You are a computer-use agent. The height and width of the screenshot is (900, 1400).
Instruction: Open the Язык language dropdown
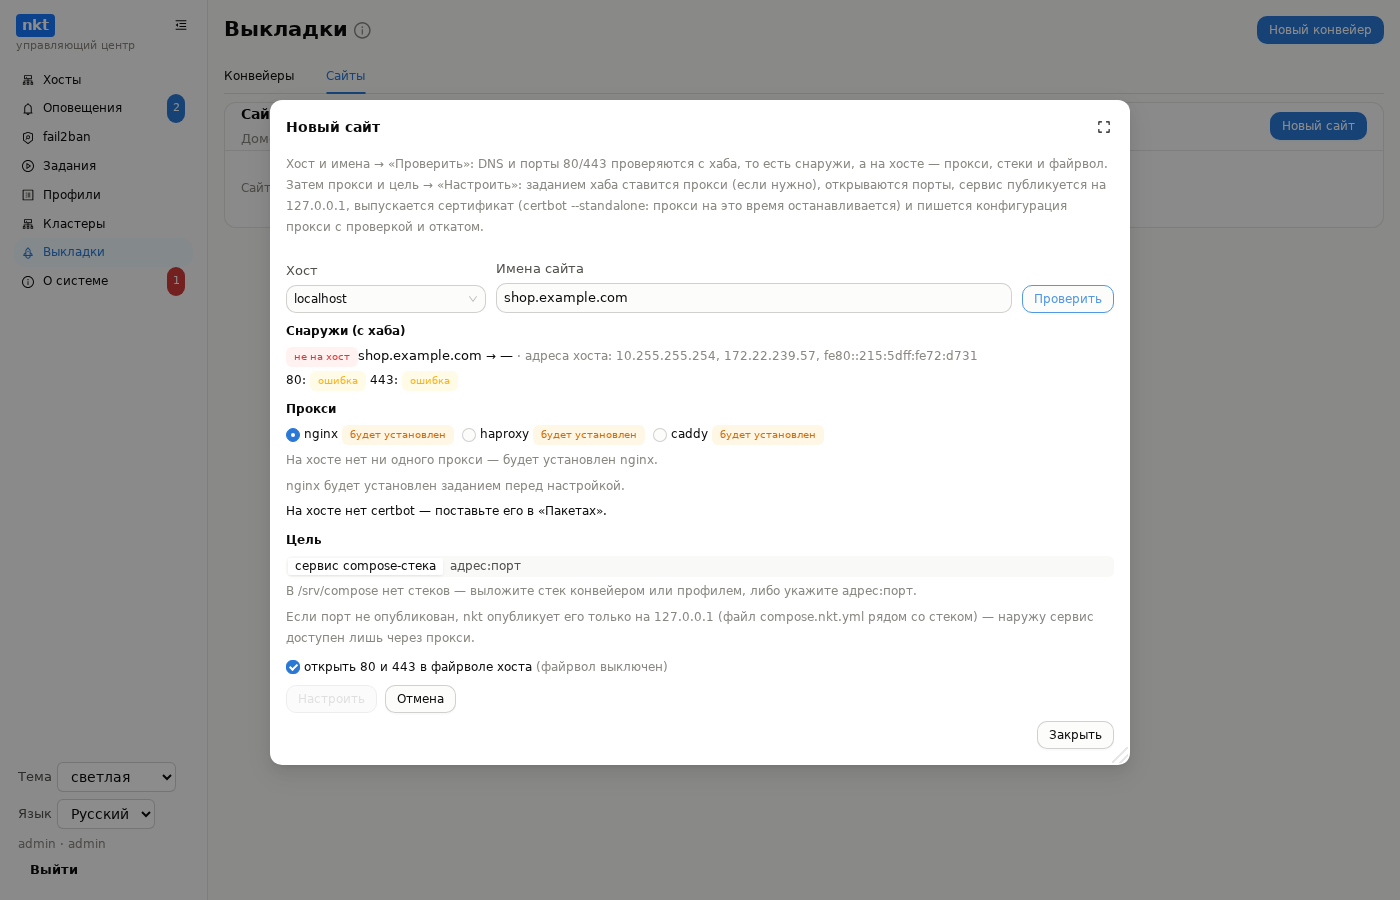coord(106,814)
